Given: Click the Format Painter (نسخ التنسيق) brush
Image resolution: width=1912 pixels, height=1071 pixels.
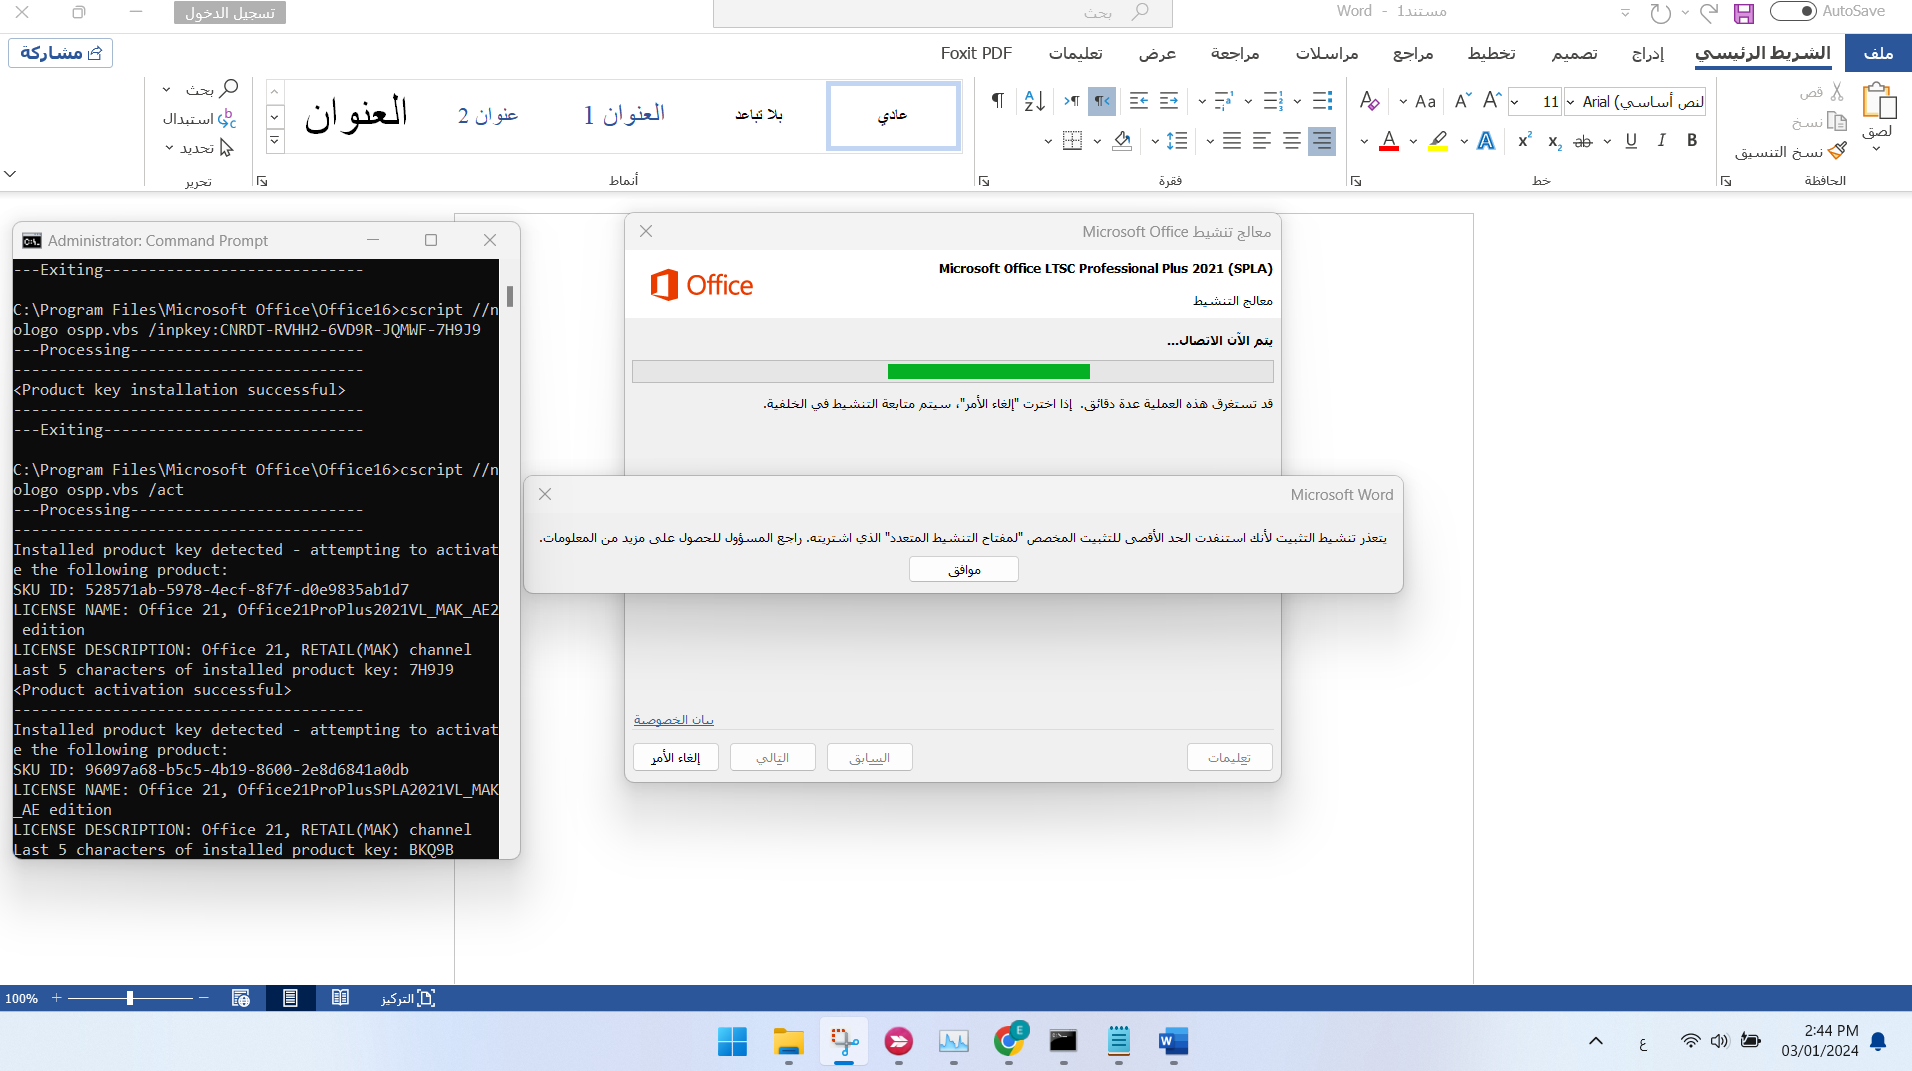Looking at the screenshot, I should (1837, 151).
